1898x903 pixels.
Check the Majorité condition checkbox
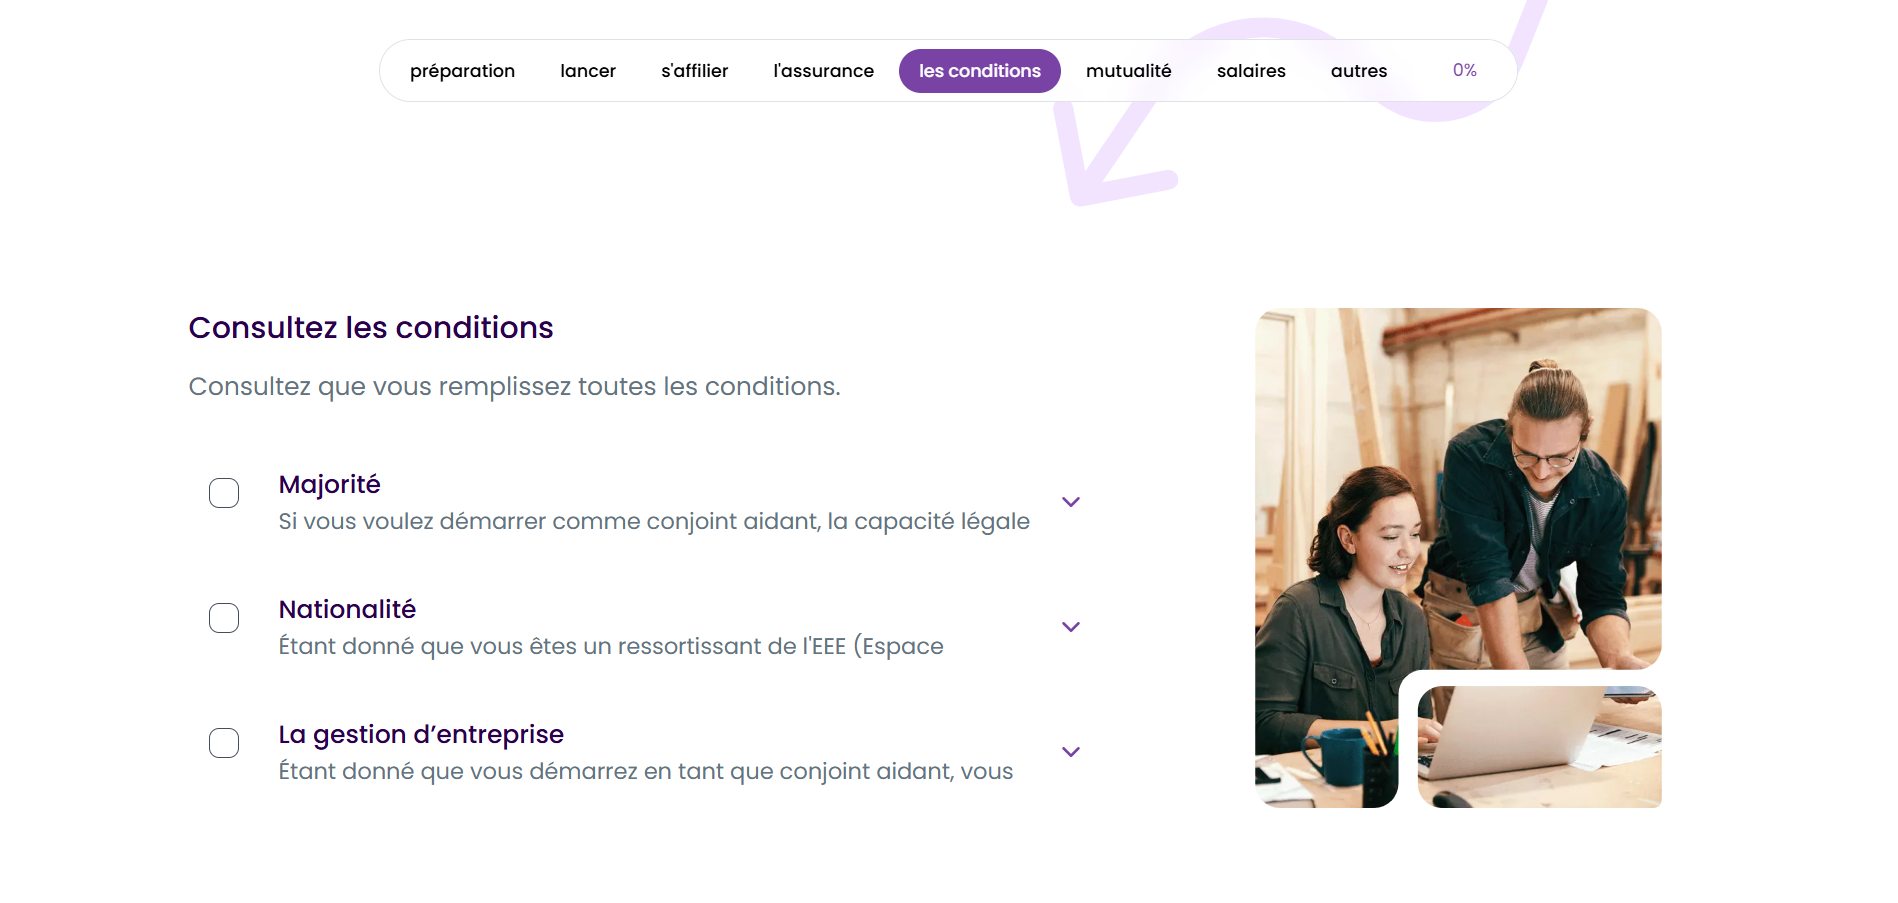coord(224,492)
